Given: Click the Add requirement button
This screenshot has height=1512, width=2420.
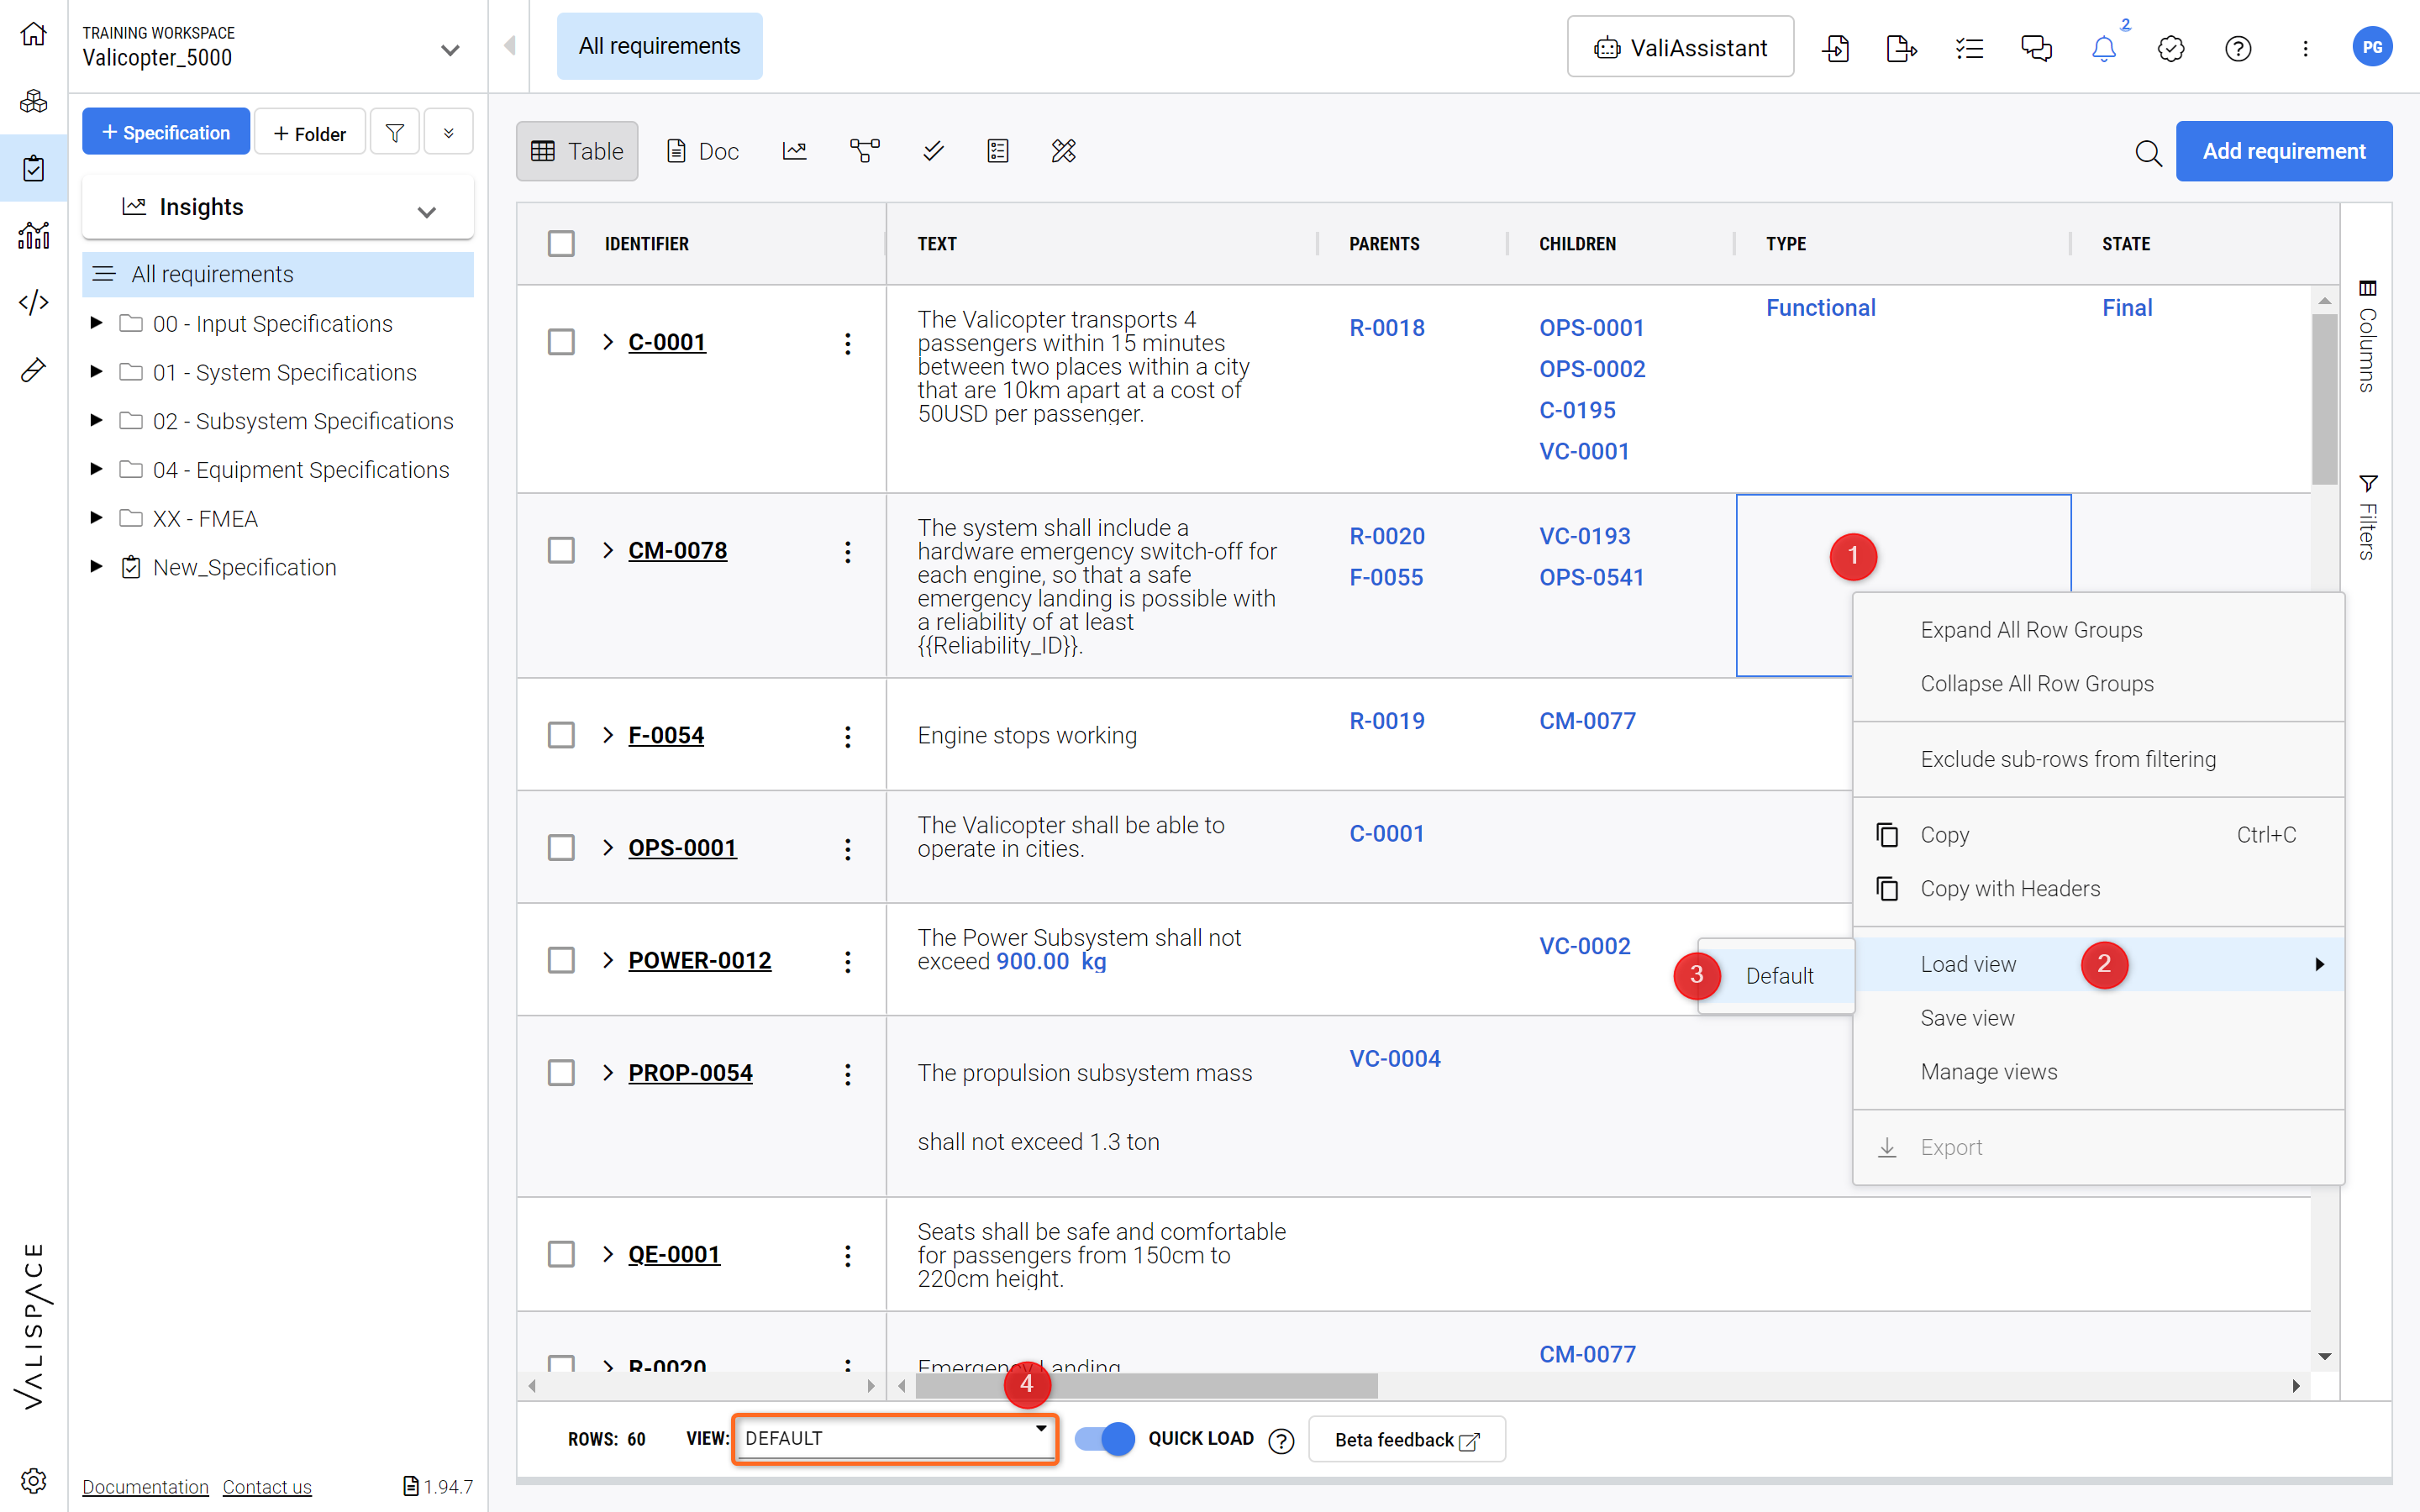Looking at the screenshot, I should (x=2283, y=151).
